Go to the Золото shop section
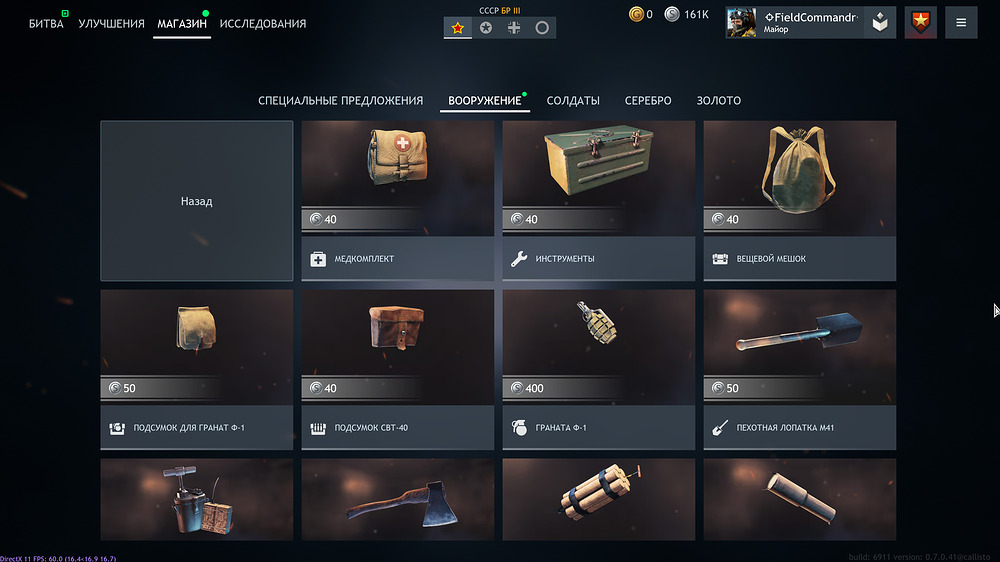 pyautogui.click(x=719, y=101)
